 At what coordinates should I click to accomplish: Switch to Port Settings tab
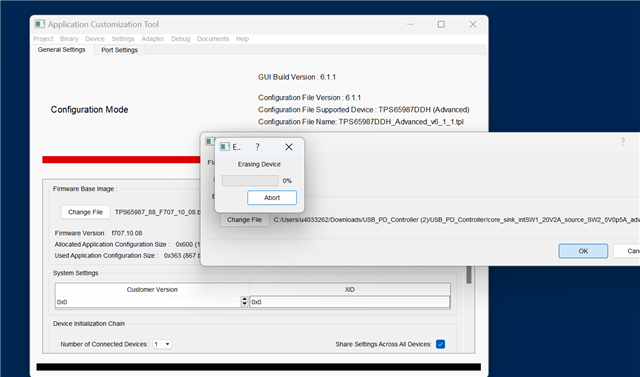pyautogui.click(x=119, y=50)
